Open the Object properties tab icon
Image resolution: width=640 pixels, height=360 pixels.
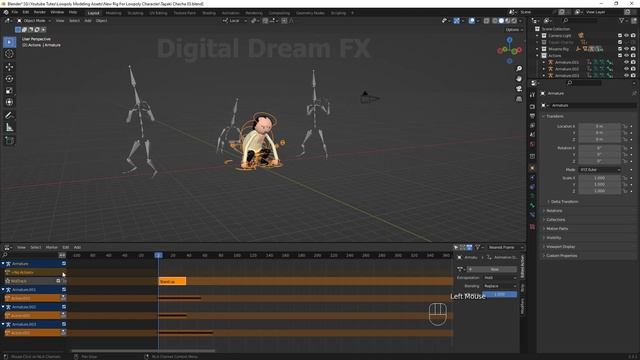[532, 168]
